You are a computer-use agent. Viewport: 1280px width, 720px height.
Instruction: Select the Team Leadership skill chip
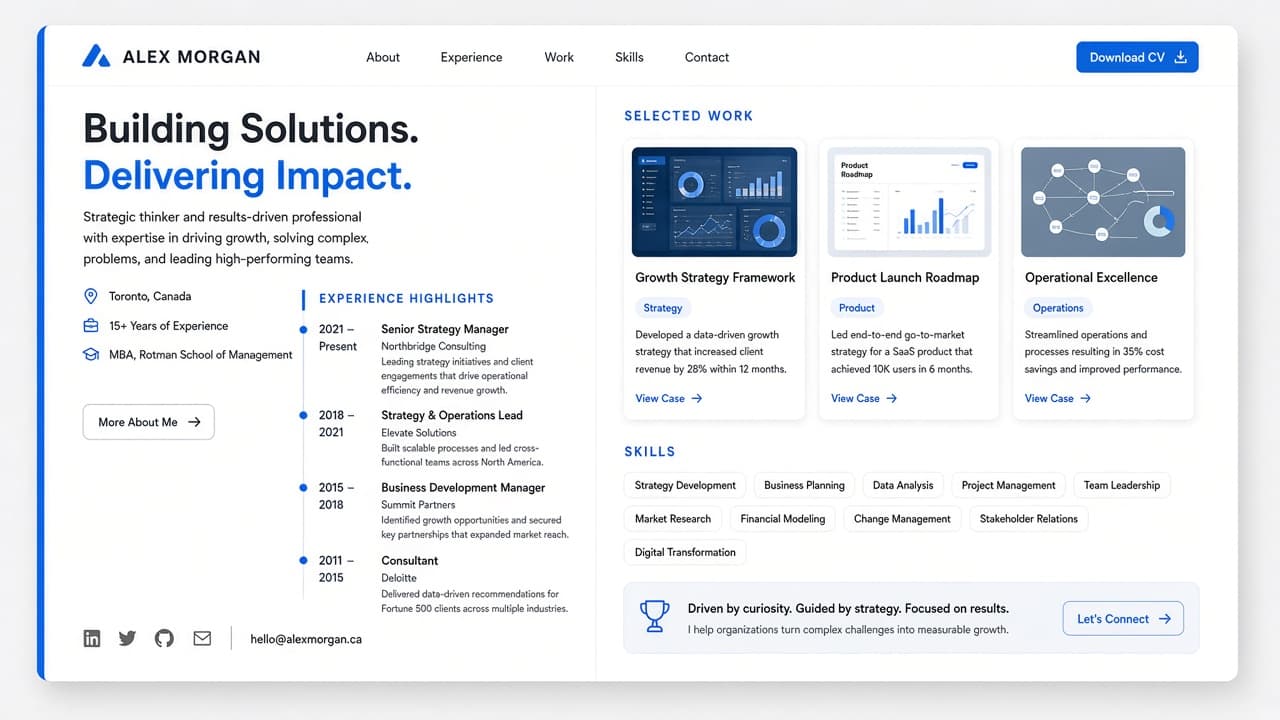coord(1122,485)
